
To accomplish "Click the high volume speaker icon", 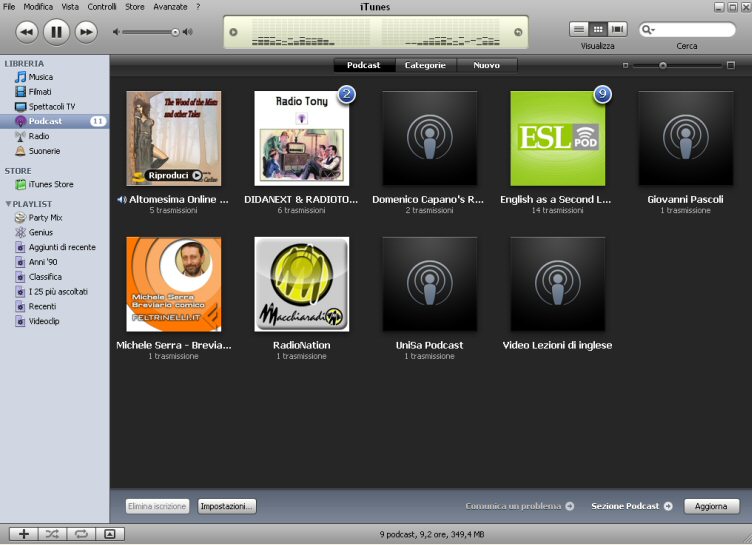I will click(x=188, y=32).
